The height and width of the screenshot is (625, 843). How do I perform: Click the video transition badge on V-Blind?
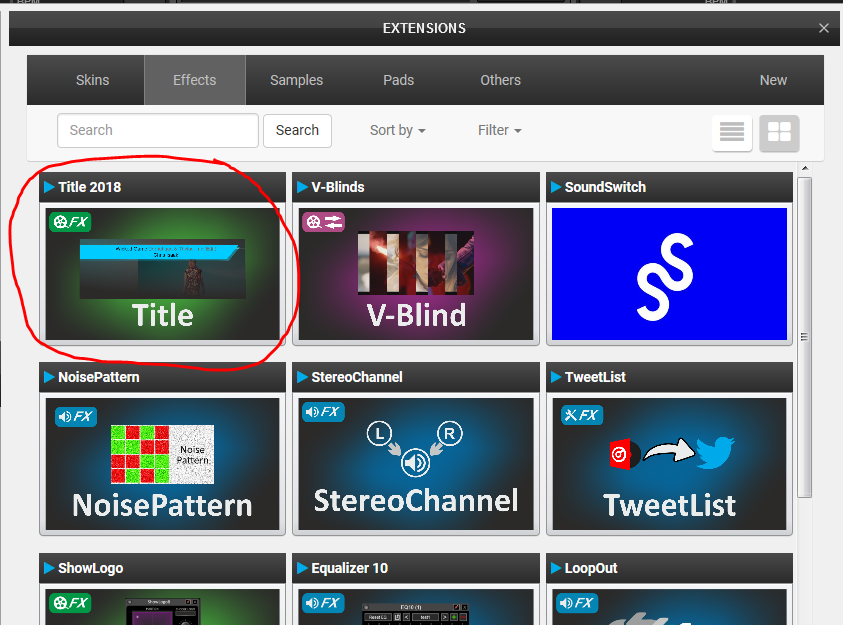[x=324, y=222]
